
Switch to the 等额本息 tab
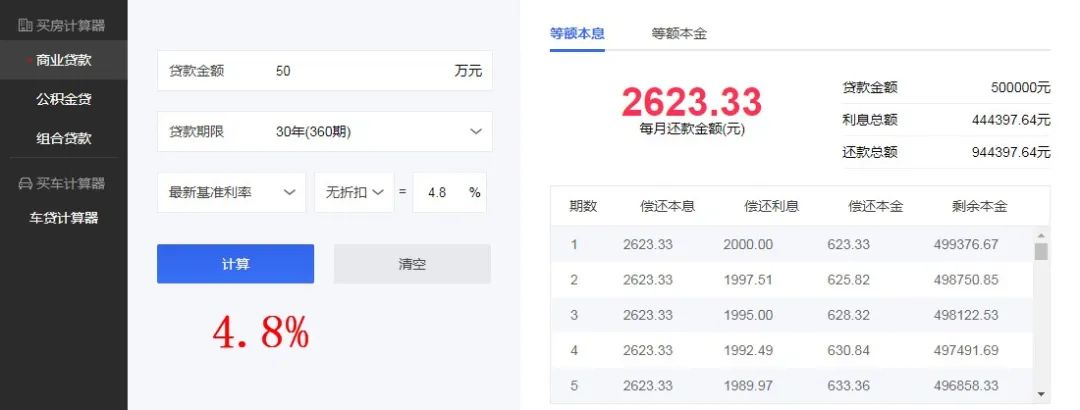tap(577, 33)
